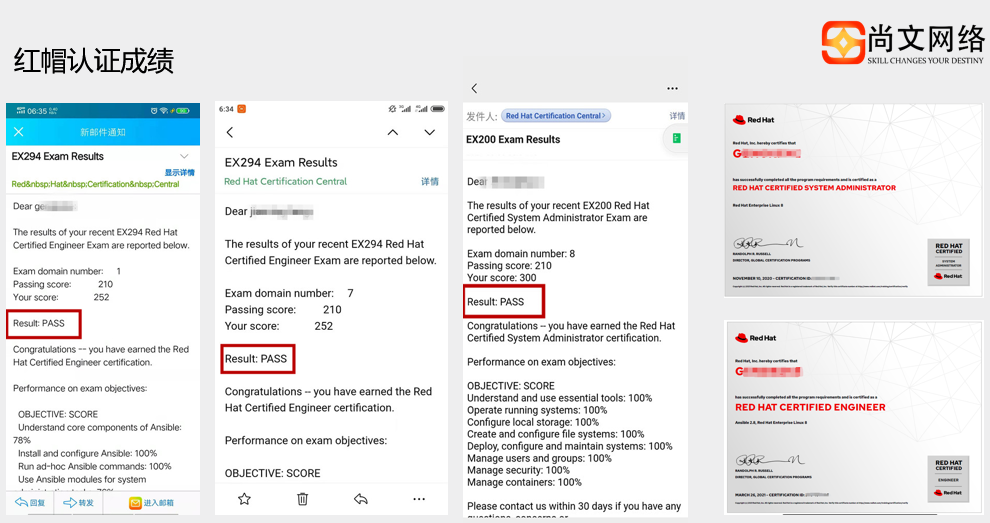Open more options in second email bottom bar
This screenshot has height=523, width=990.
[419, 499]
